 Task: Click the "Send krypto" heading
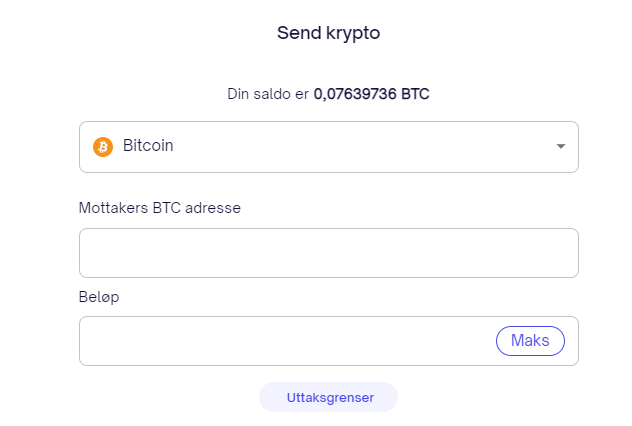click(329, 33)
